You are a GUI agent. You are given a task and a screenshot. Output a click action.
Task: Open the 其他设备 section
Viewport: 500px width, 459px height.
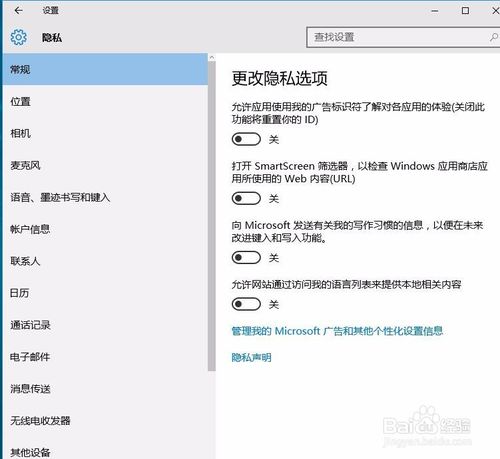tap(105, 449)
